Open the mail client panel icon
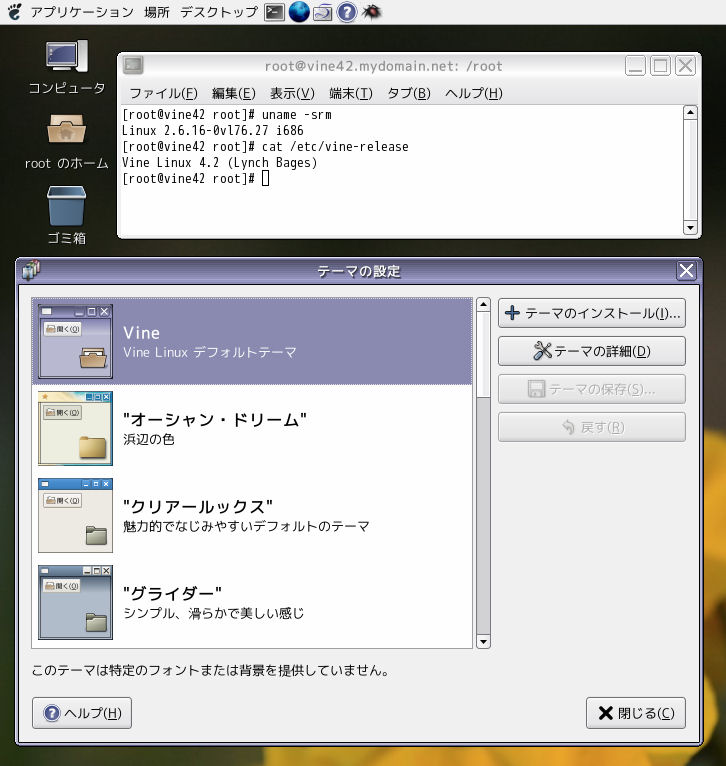 (323, 12)
